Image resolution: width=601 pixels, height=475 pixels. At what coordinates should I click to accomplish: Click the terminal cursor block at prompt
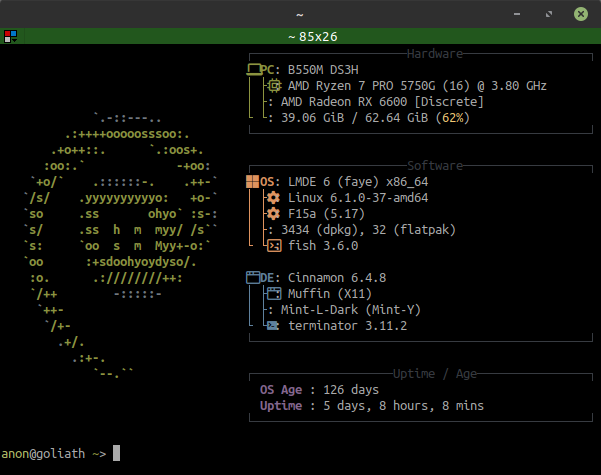(x=117, y=453)
